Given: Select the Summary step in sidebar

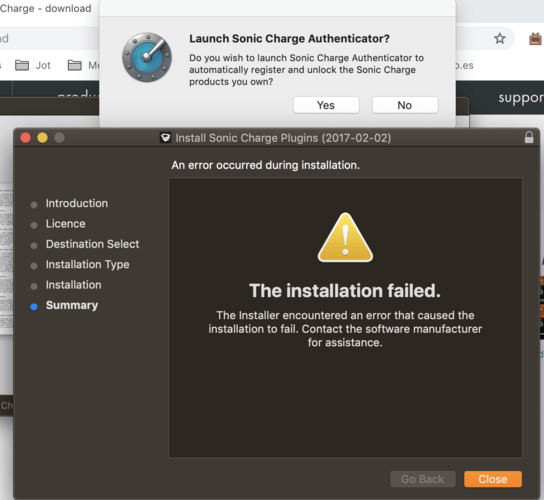Looking at the screenshot, I should pyautogui.click(x=72, y=305).
